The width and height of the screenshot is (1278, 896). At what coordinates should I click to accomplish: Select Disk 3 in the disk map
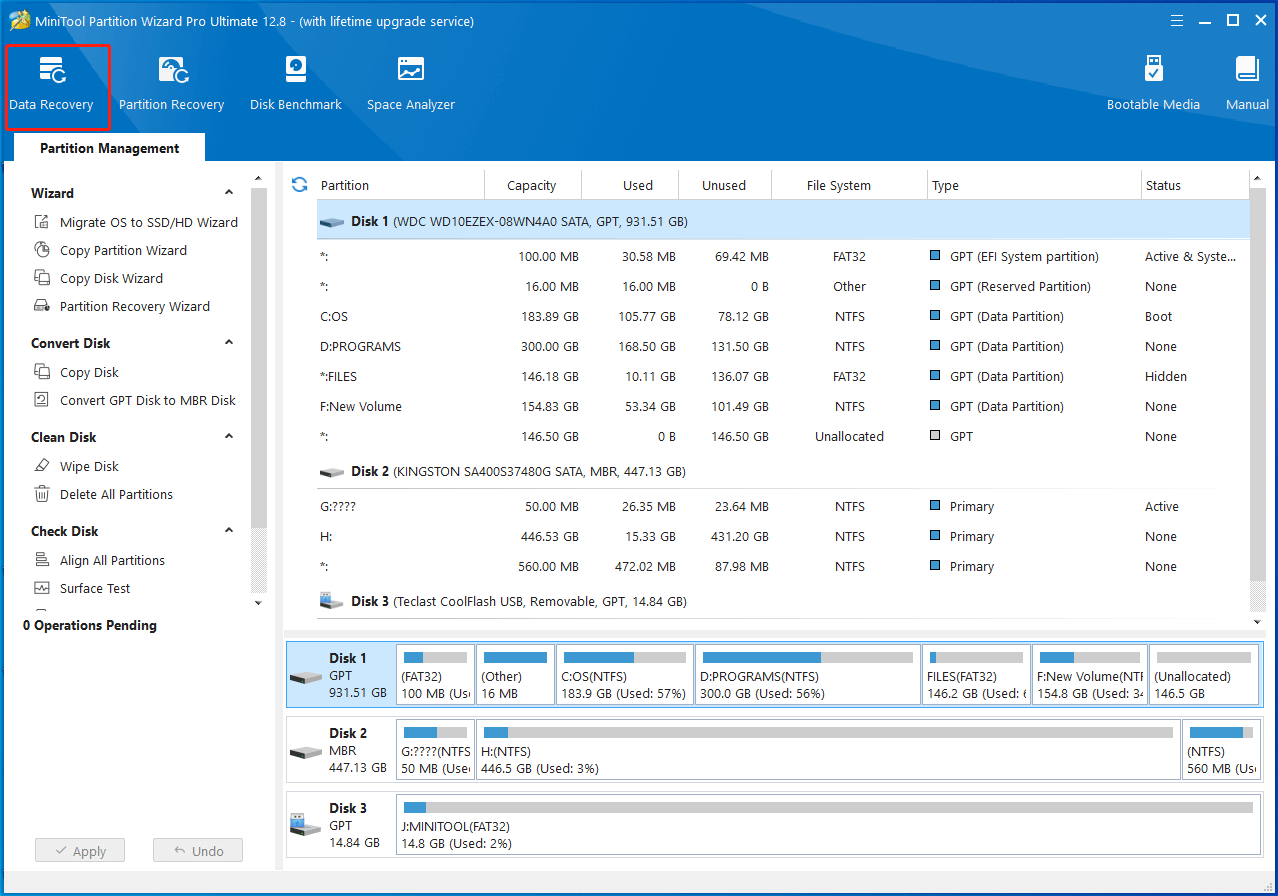click(340, 825)
